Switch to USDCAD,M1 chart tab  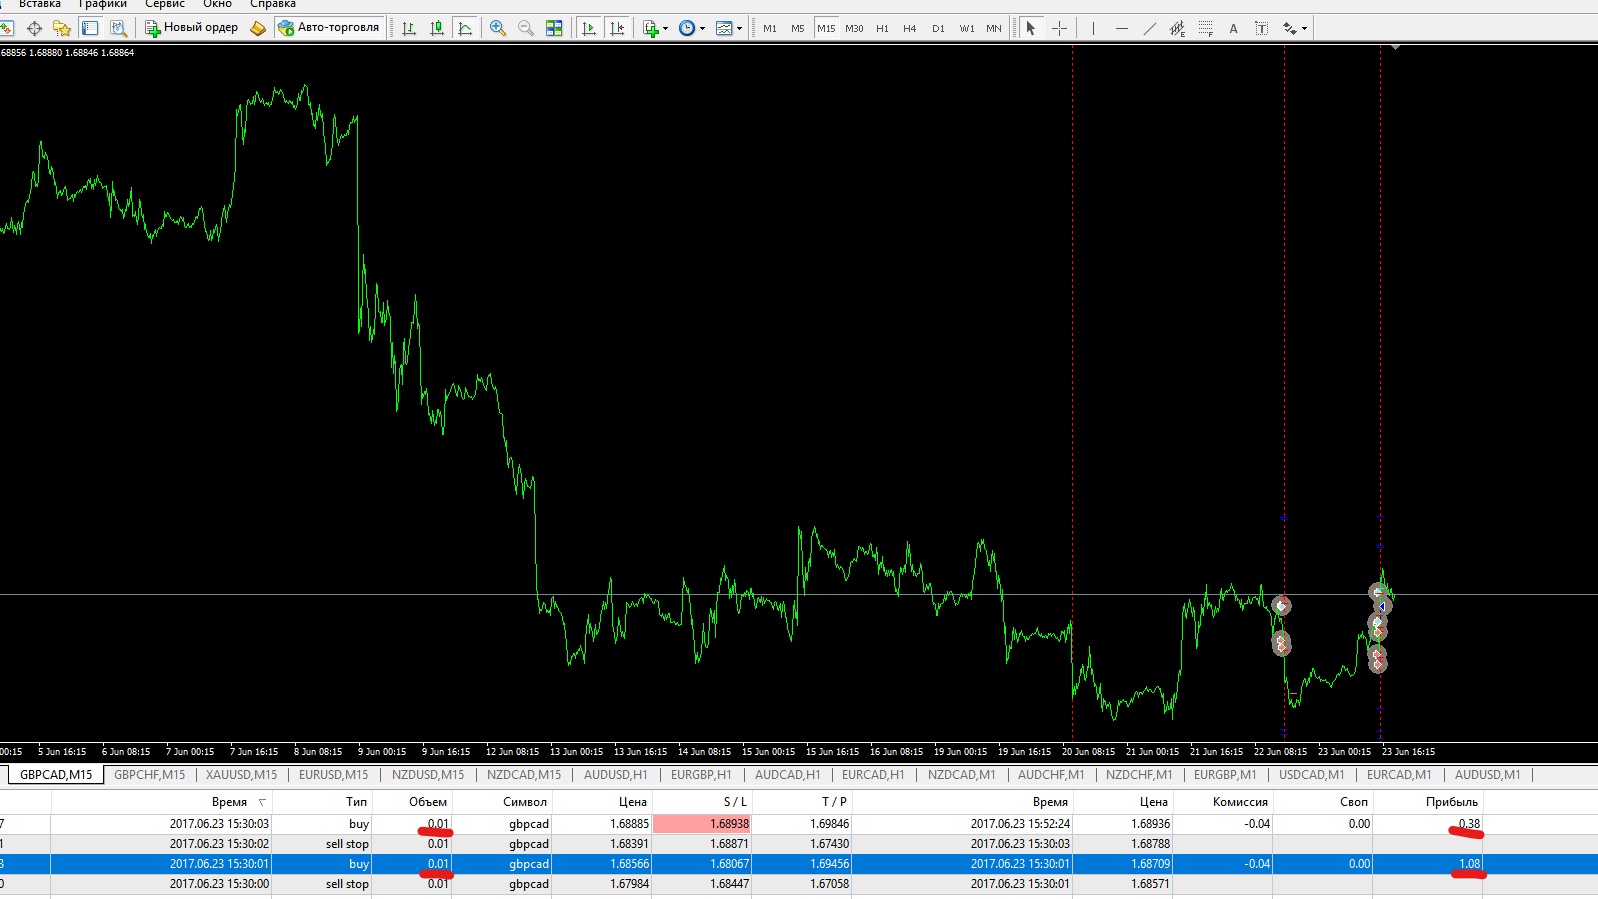(x=1311, y=775)
